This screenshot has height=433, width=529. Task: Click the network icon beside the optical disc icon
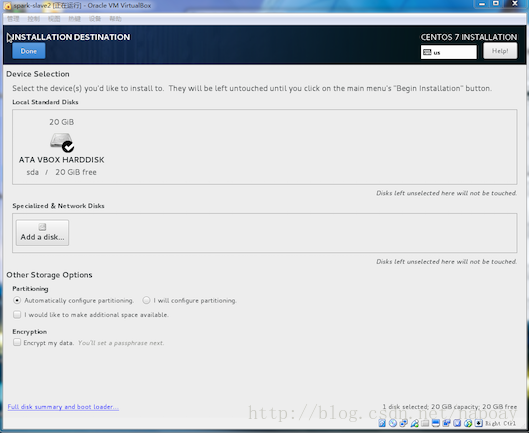point(404,423)
